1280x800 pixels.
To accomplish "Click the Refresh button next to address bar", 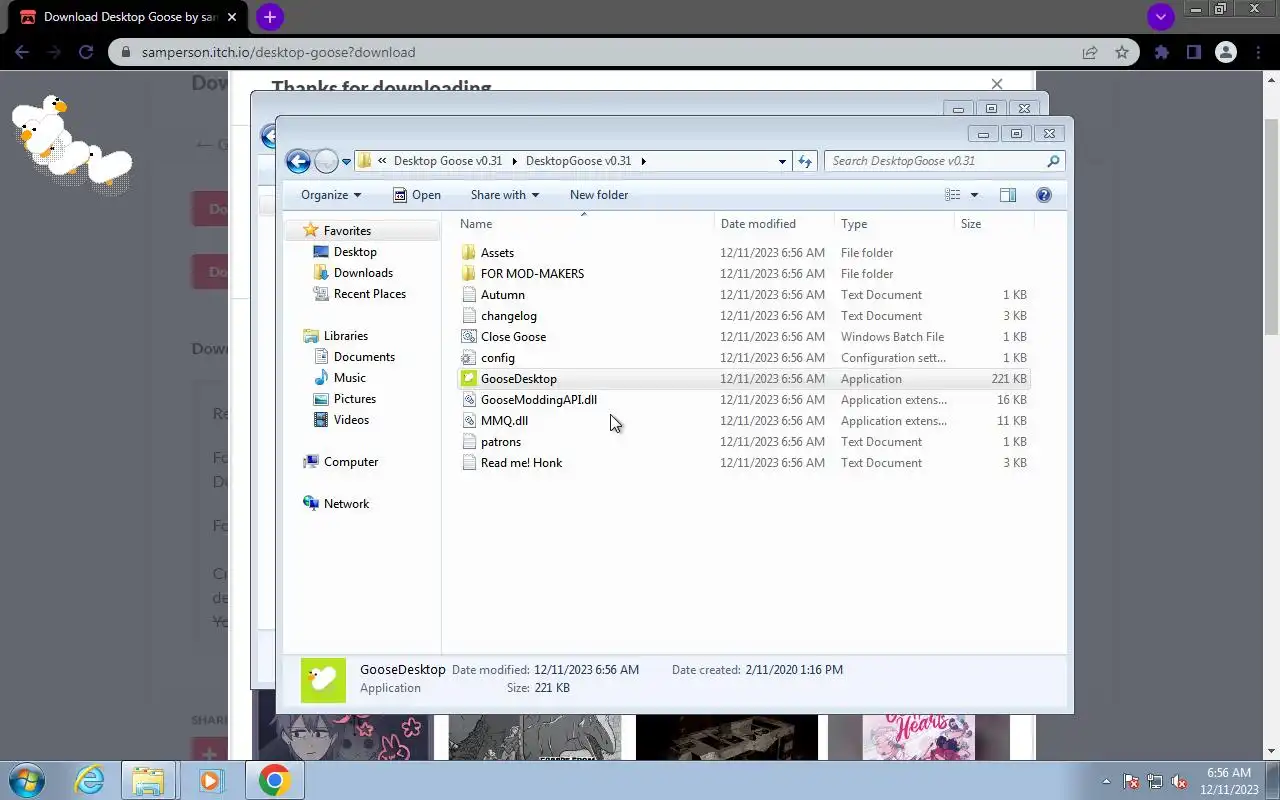I will 805,161.
